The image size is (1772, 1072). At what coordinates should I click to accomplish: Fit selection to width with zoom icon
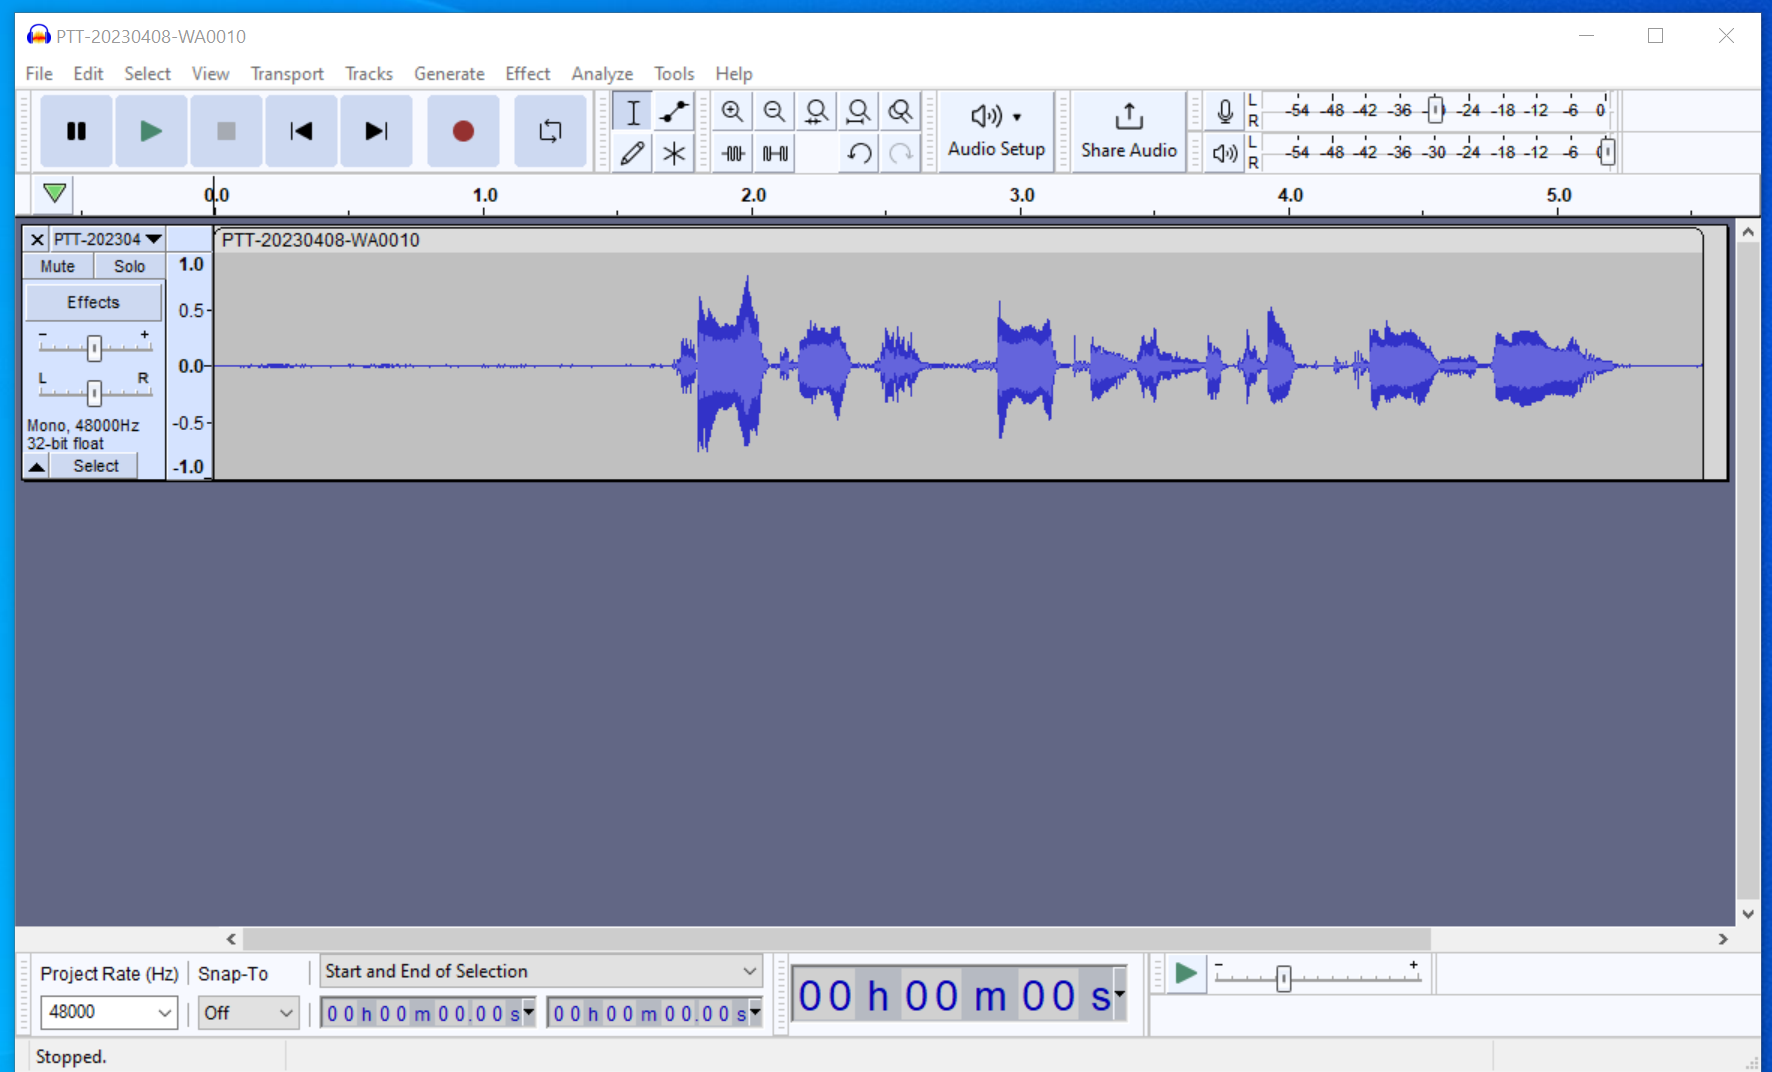816,112
